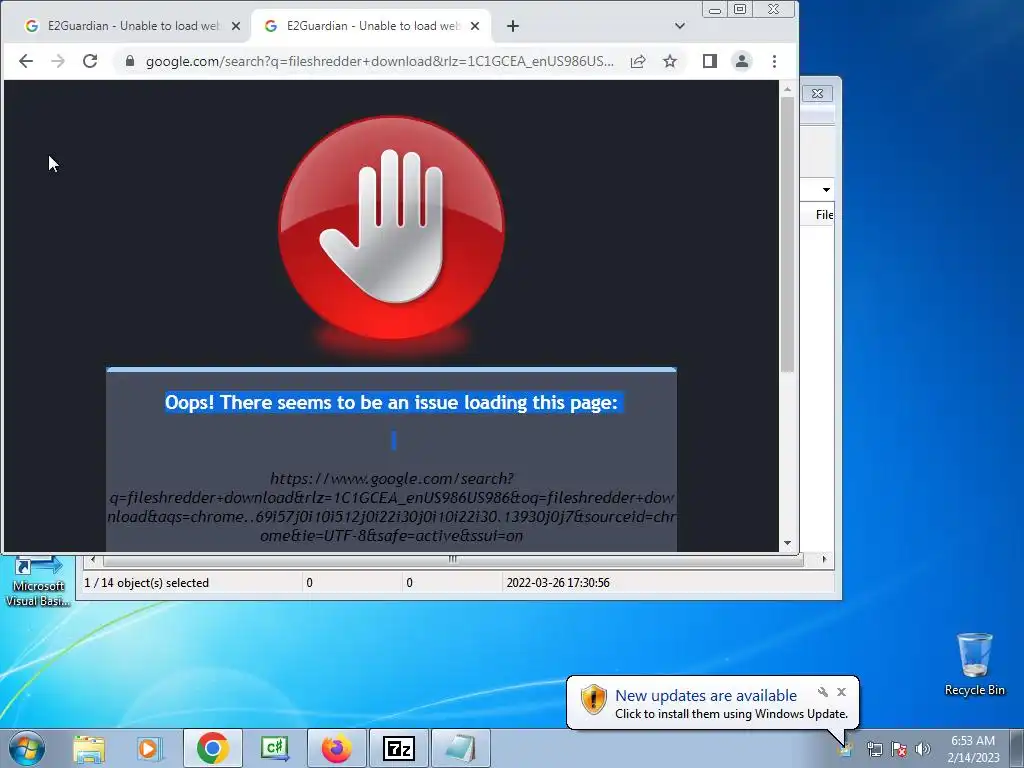
Task: Open the Chrome side panel
Action: pyautogui.click(x=710, y=61)
